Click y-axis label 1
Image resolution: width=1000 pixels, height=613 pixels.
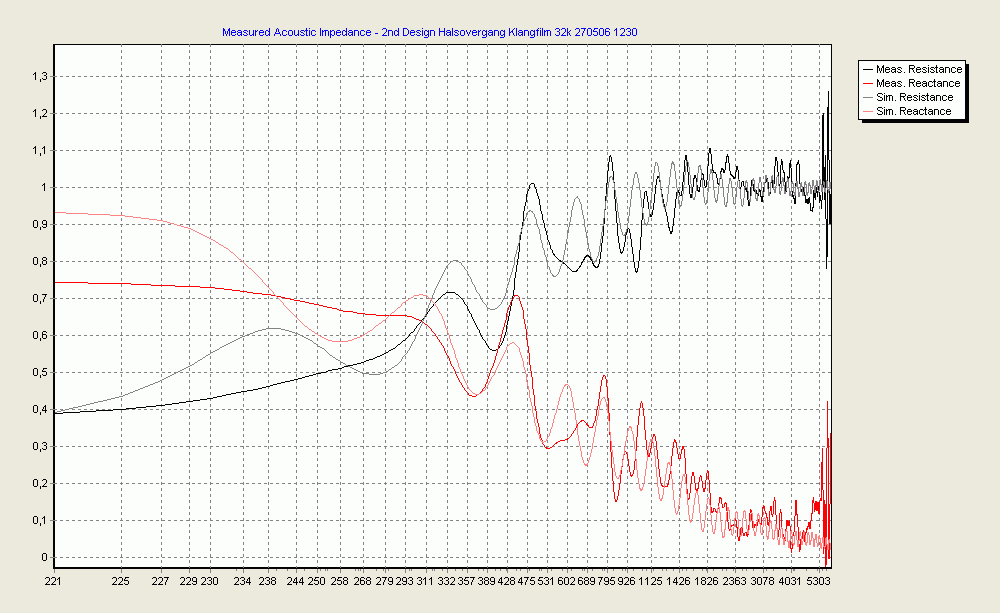45,188
